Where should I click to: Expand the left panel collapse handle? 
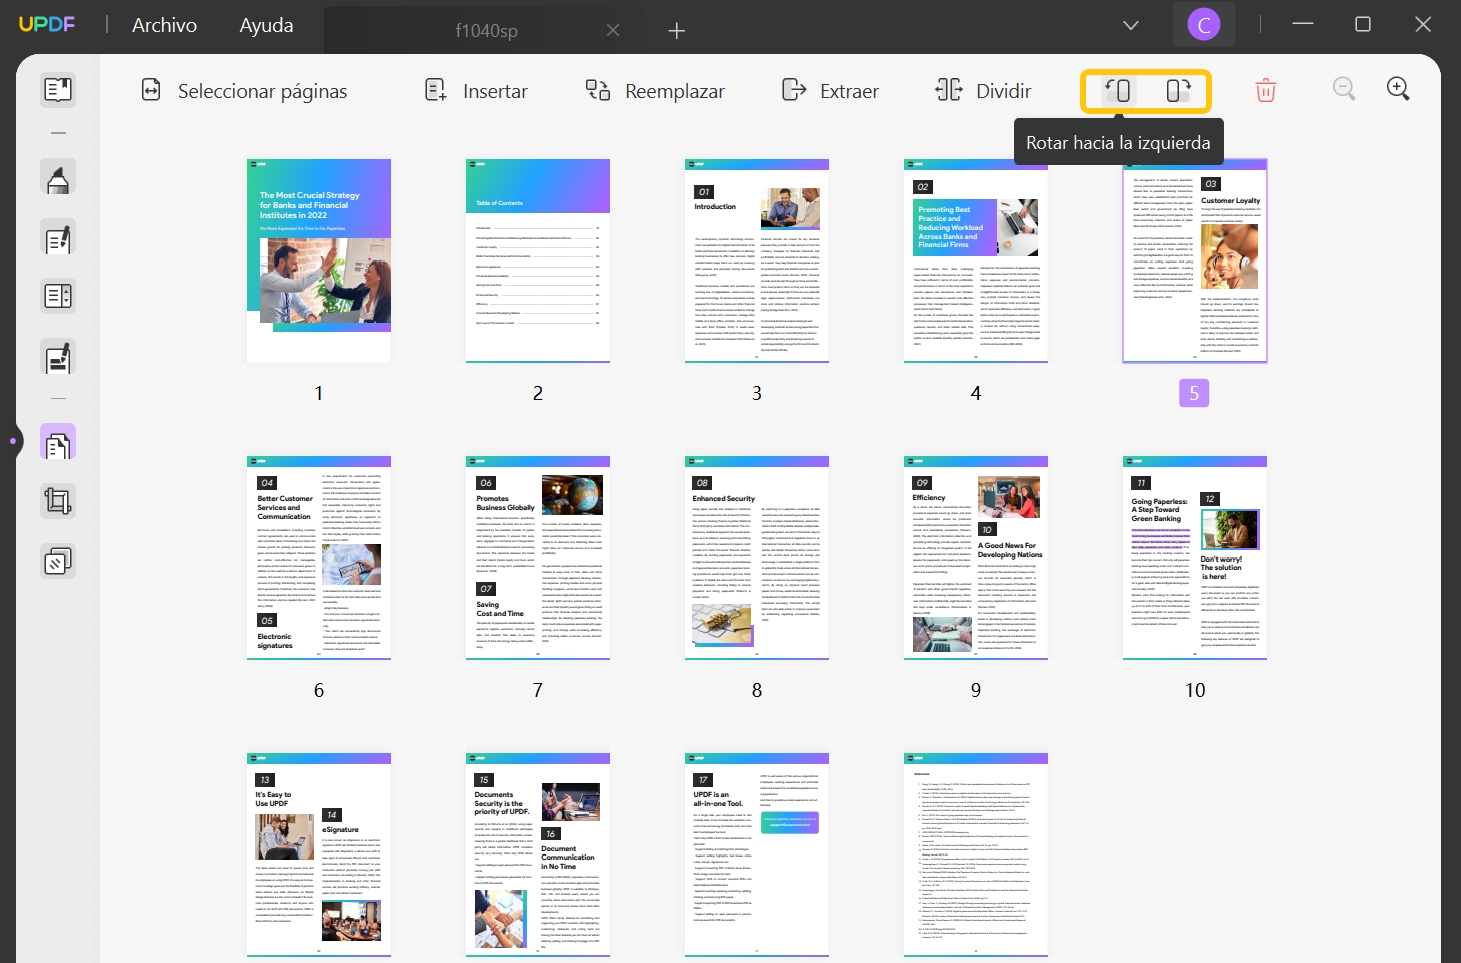pyautogui.click(x=13, y=440)
